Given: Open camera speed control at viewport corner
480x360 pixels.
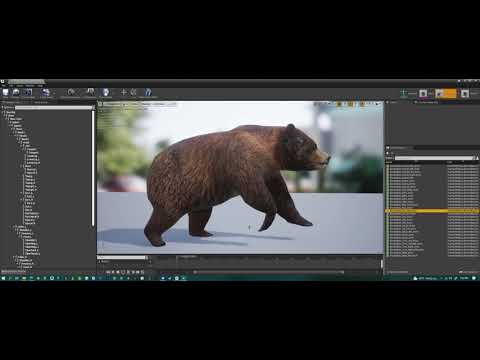Looking at the screenshot, I should click(x=378, y=104).
